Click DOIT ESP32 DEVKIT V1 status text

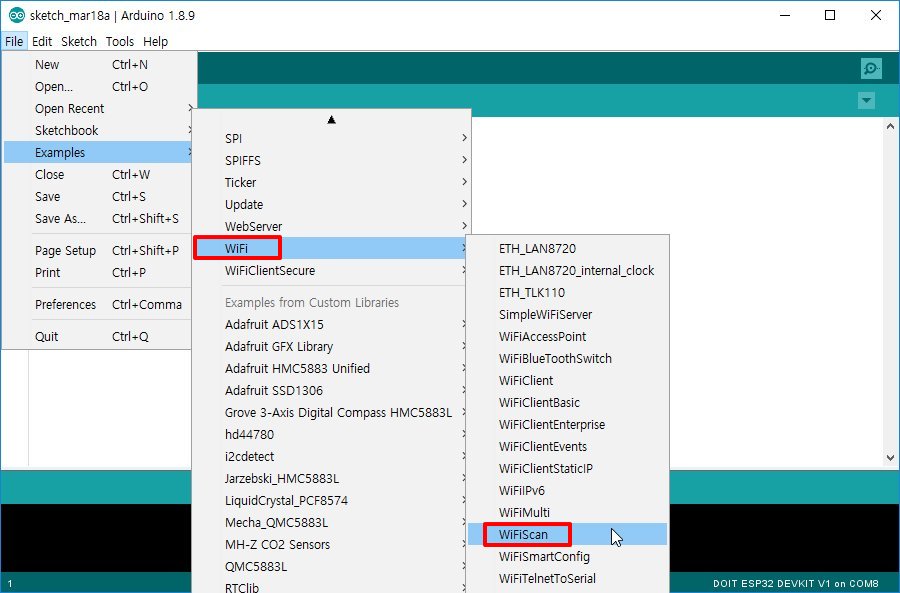[x=796, y=583]
